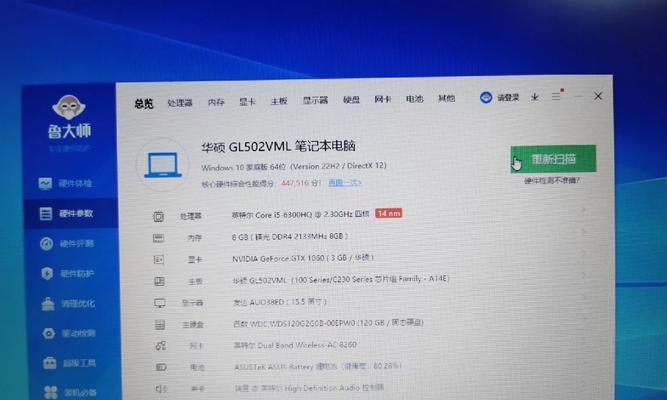Click the download arrow icon in title bar
The width and height of the screenshot is (667, 400).
click(x=535, y=97)
